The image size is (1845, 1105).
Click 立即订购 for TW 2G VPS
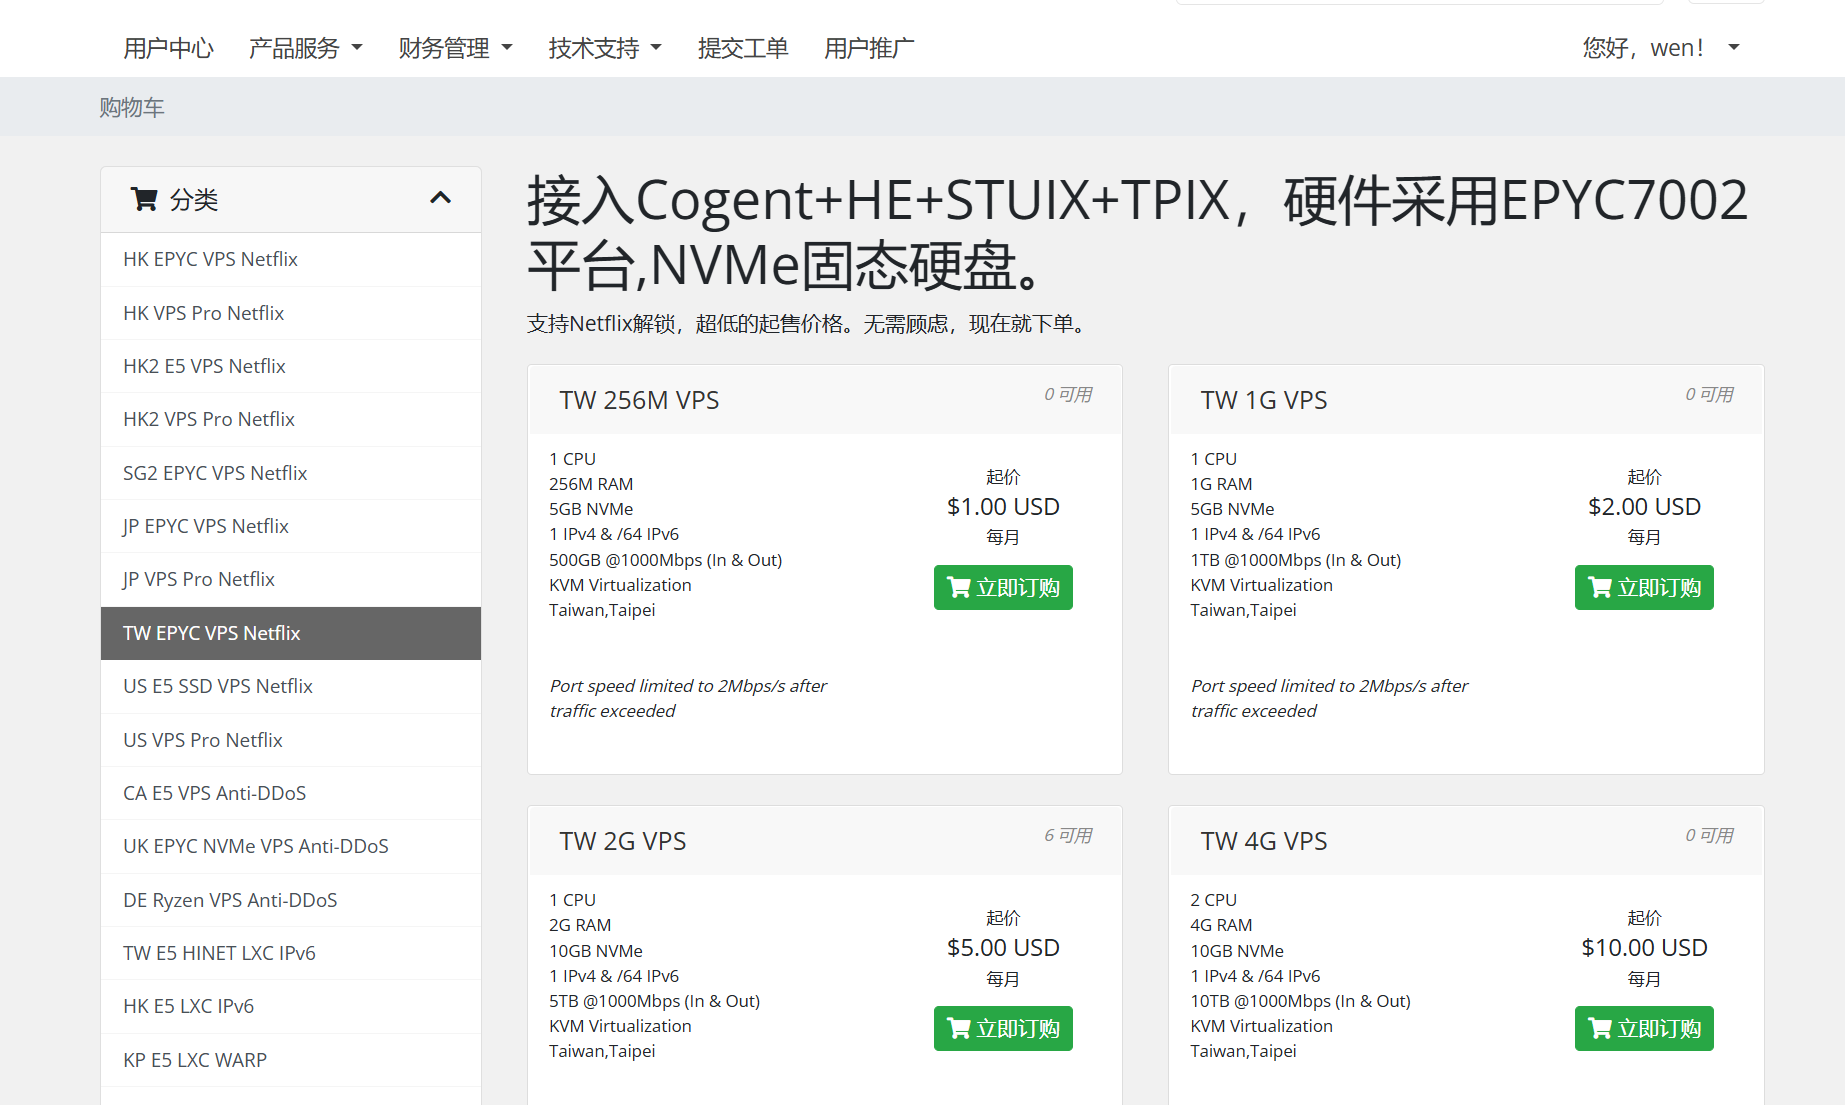1002,1029
